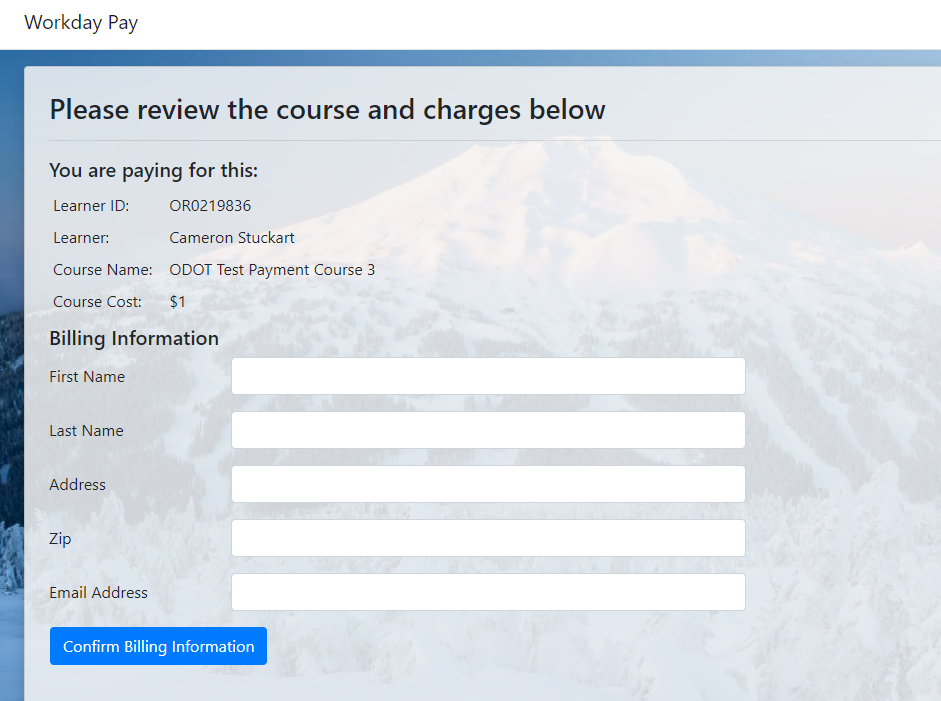
Task: Click the 'You are paying for this' subheading
Action: coord(153,171)
